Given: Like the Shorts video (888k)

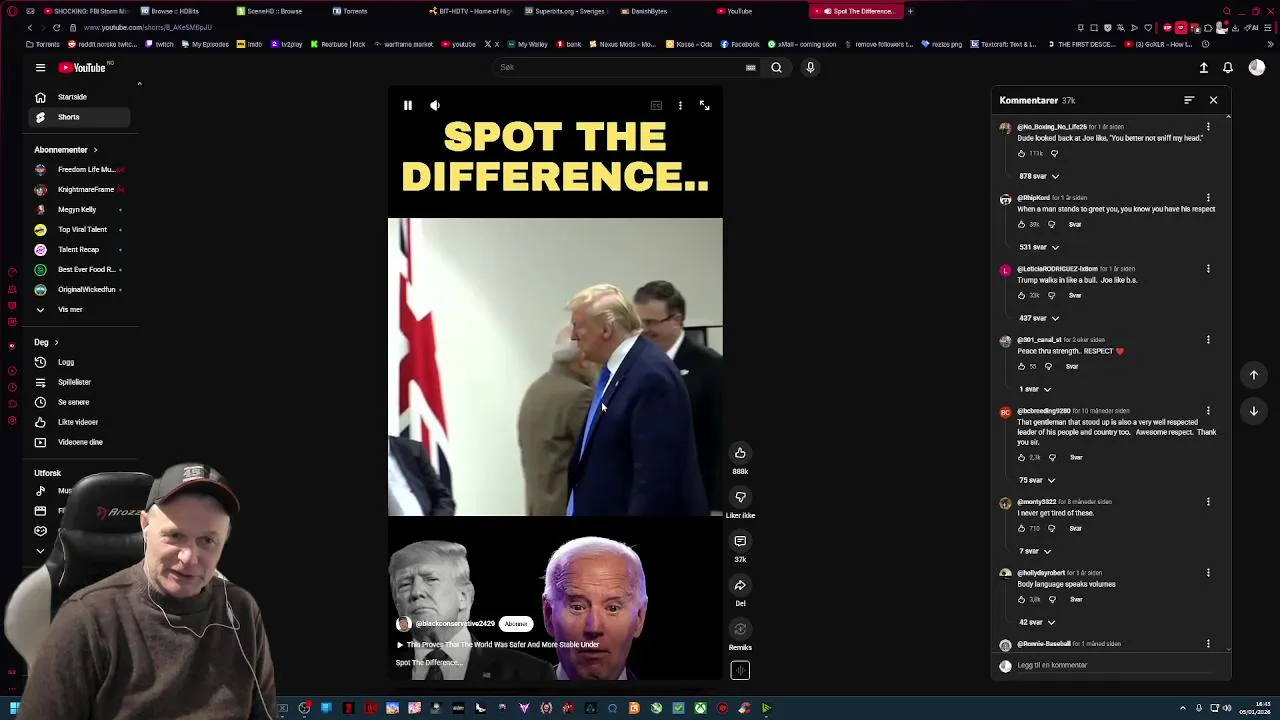Looking at the screenshot, I should pyautogui.click(x=740, y=453).
